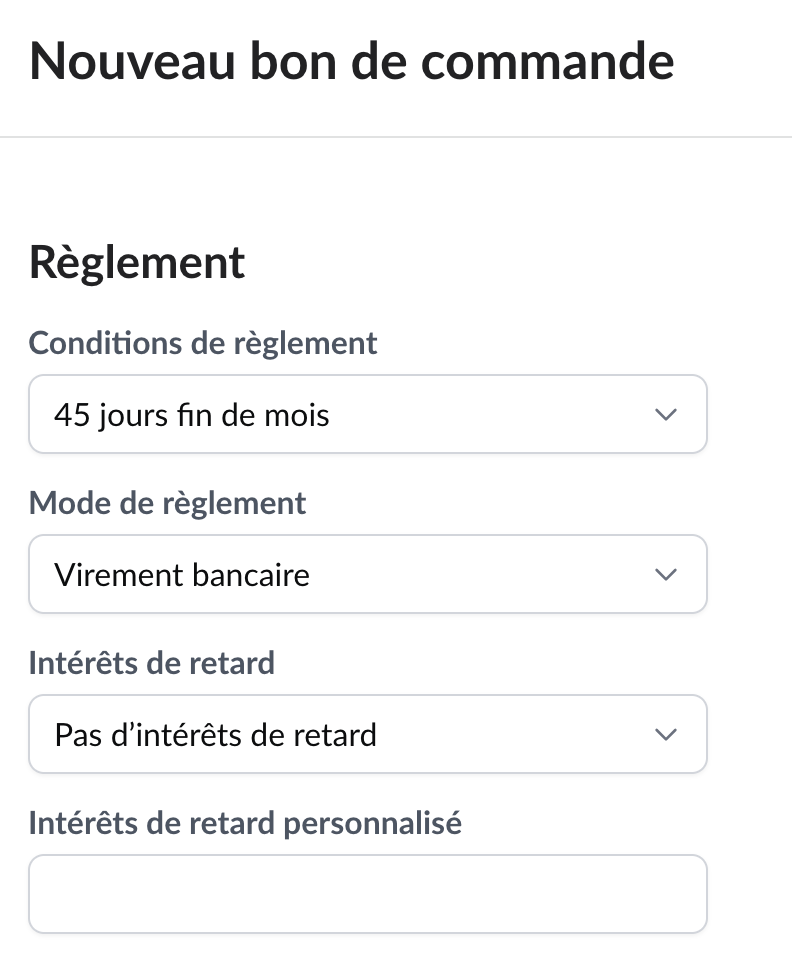Click the 'Virement bancaire' selected value
This screenshot has height=964, width=792.
(182, 575)
